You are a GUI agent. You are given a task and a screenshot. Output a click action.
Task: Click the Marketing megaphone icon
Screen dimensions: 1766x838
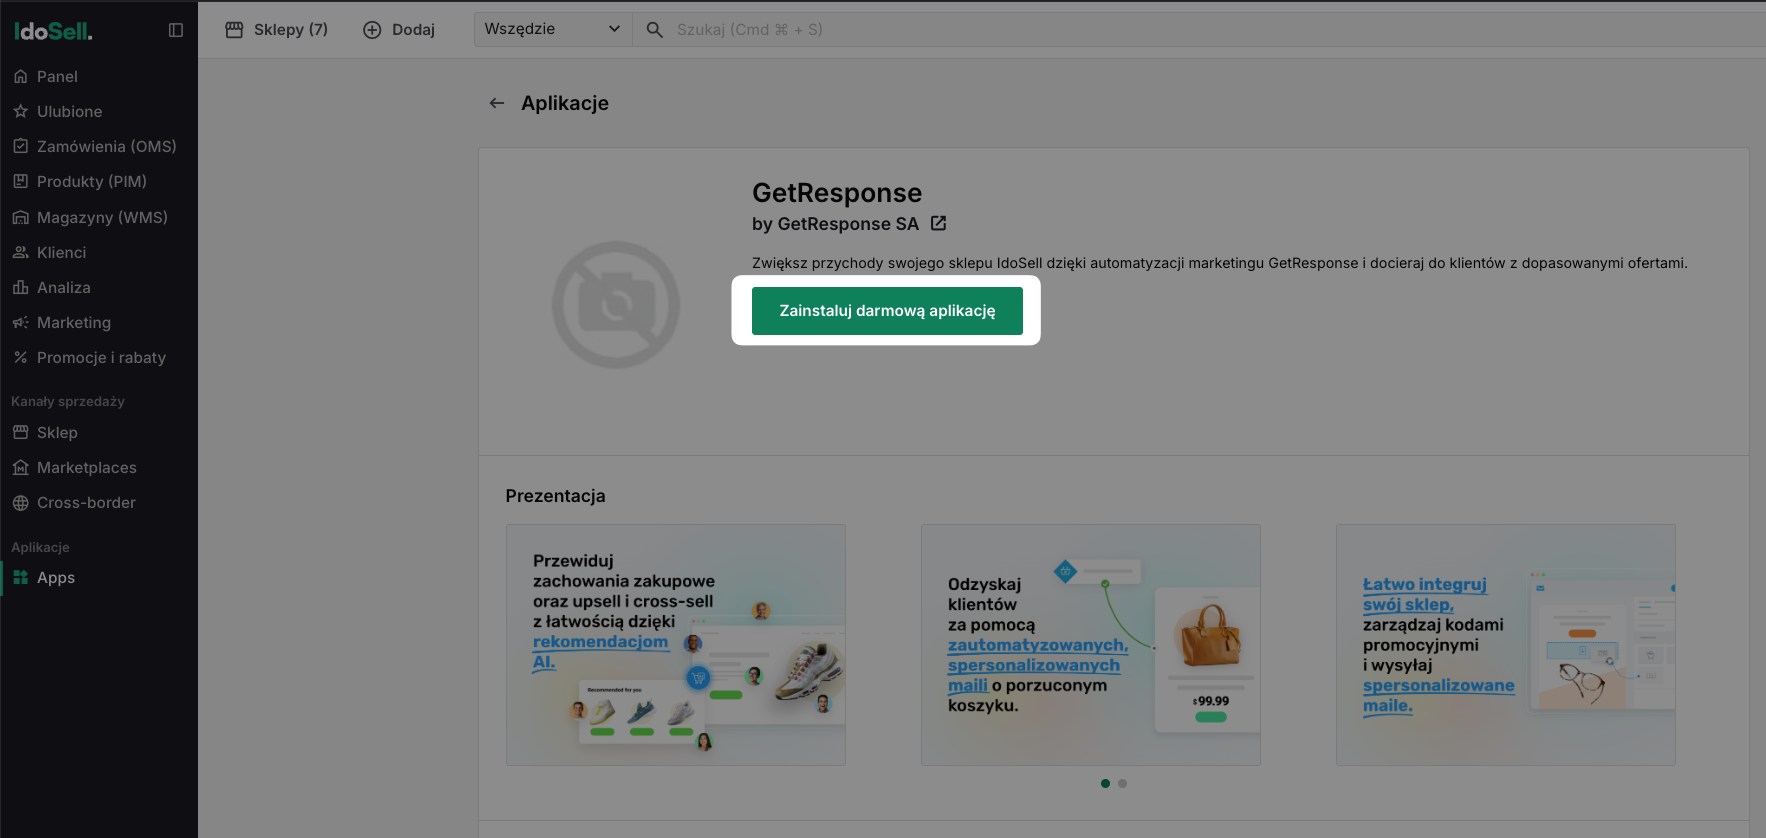tap(20, 322)
